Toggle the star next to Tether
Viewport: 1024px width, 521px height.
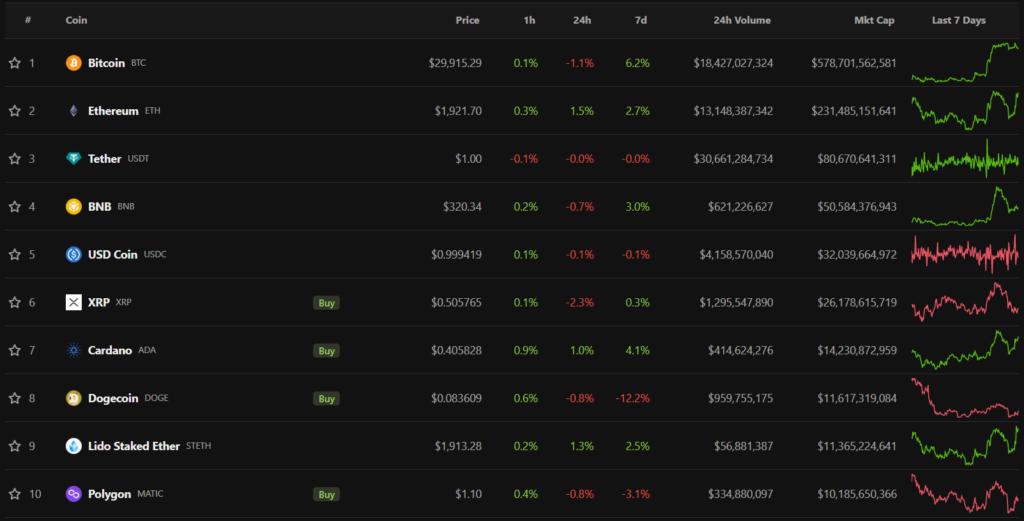[15, 159]
